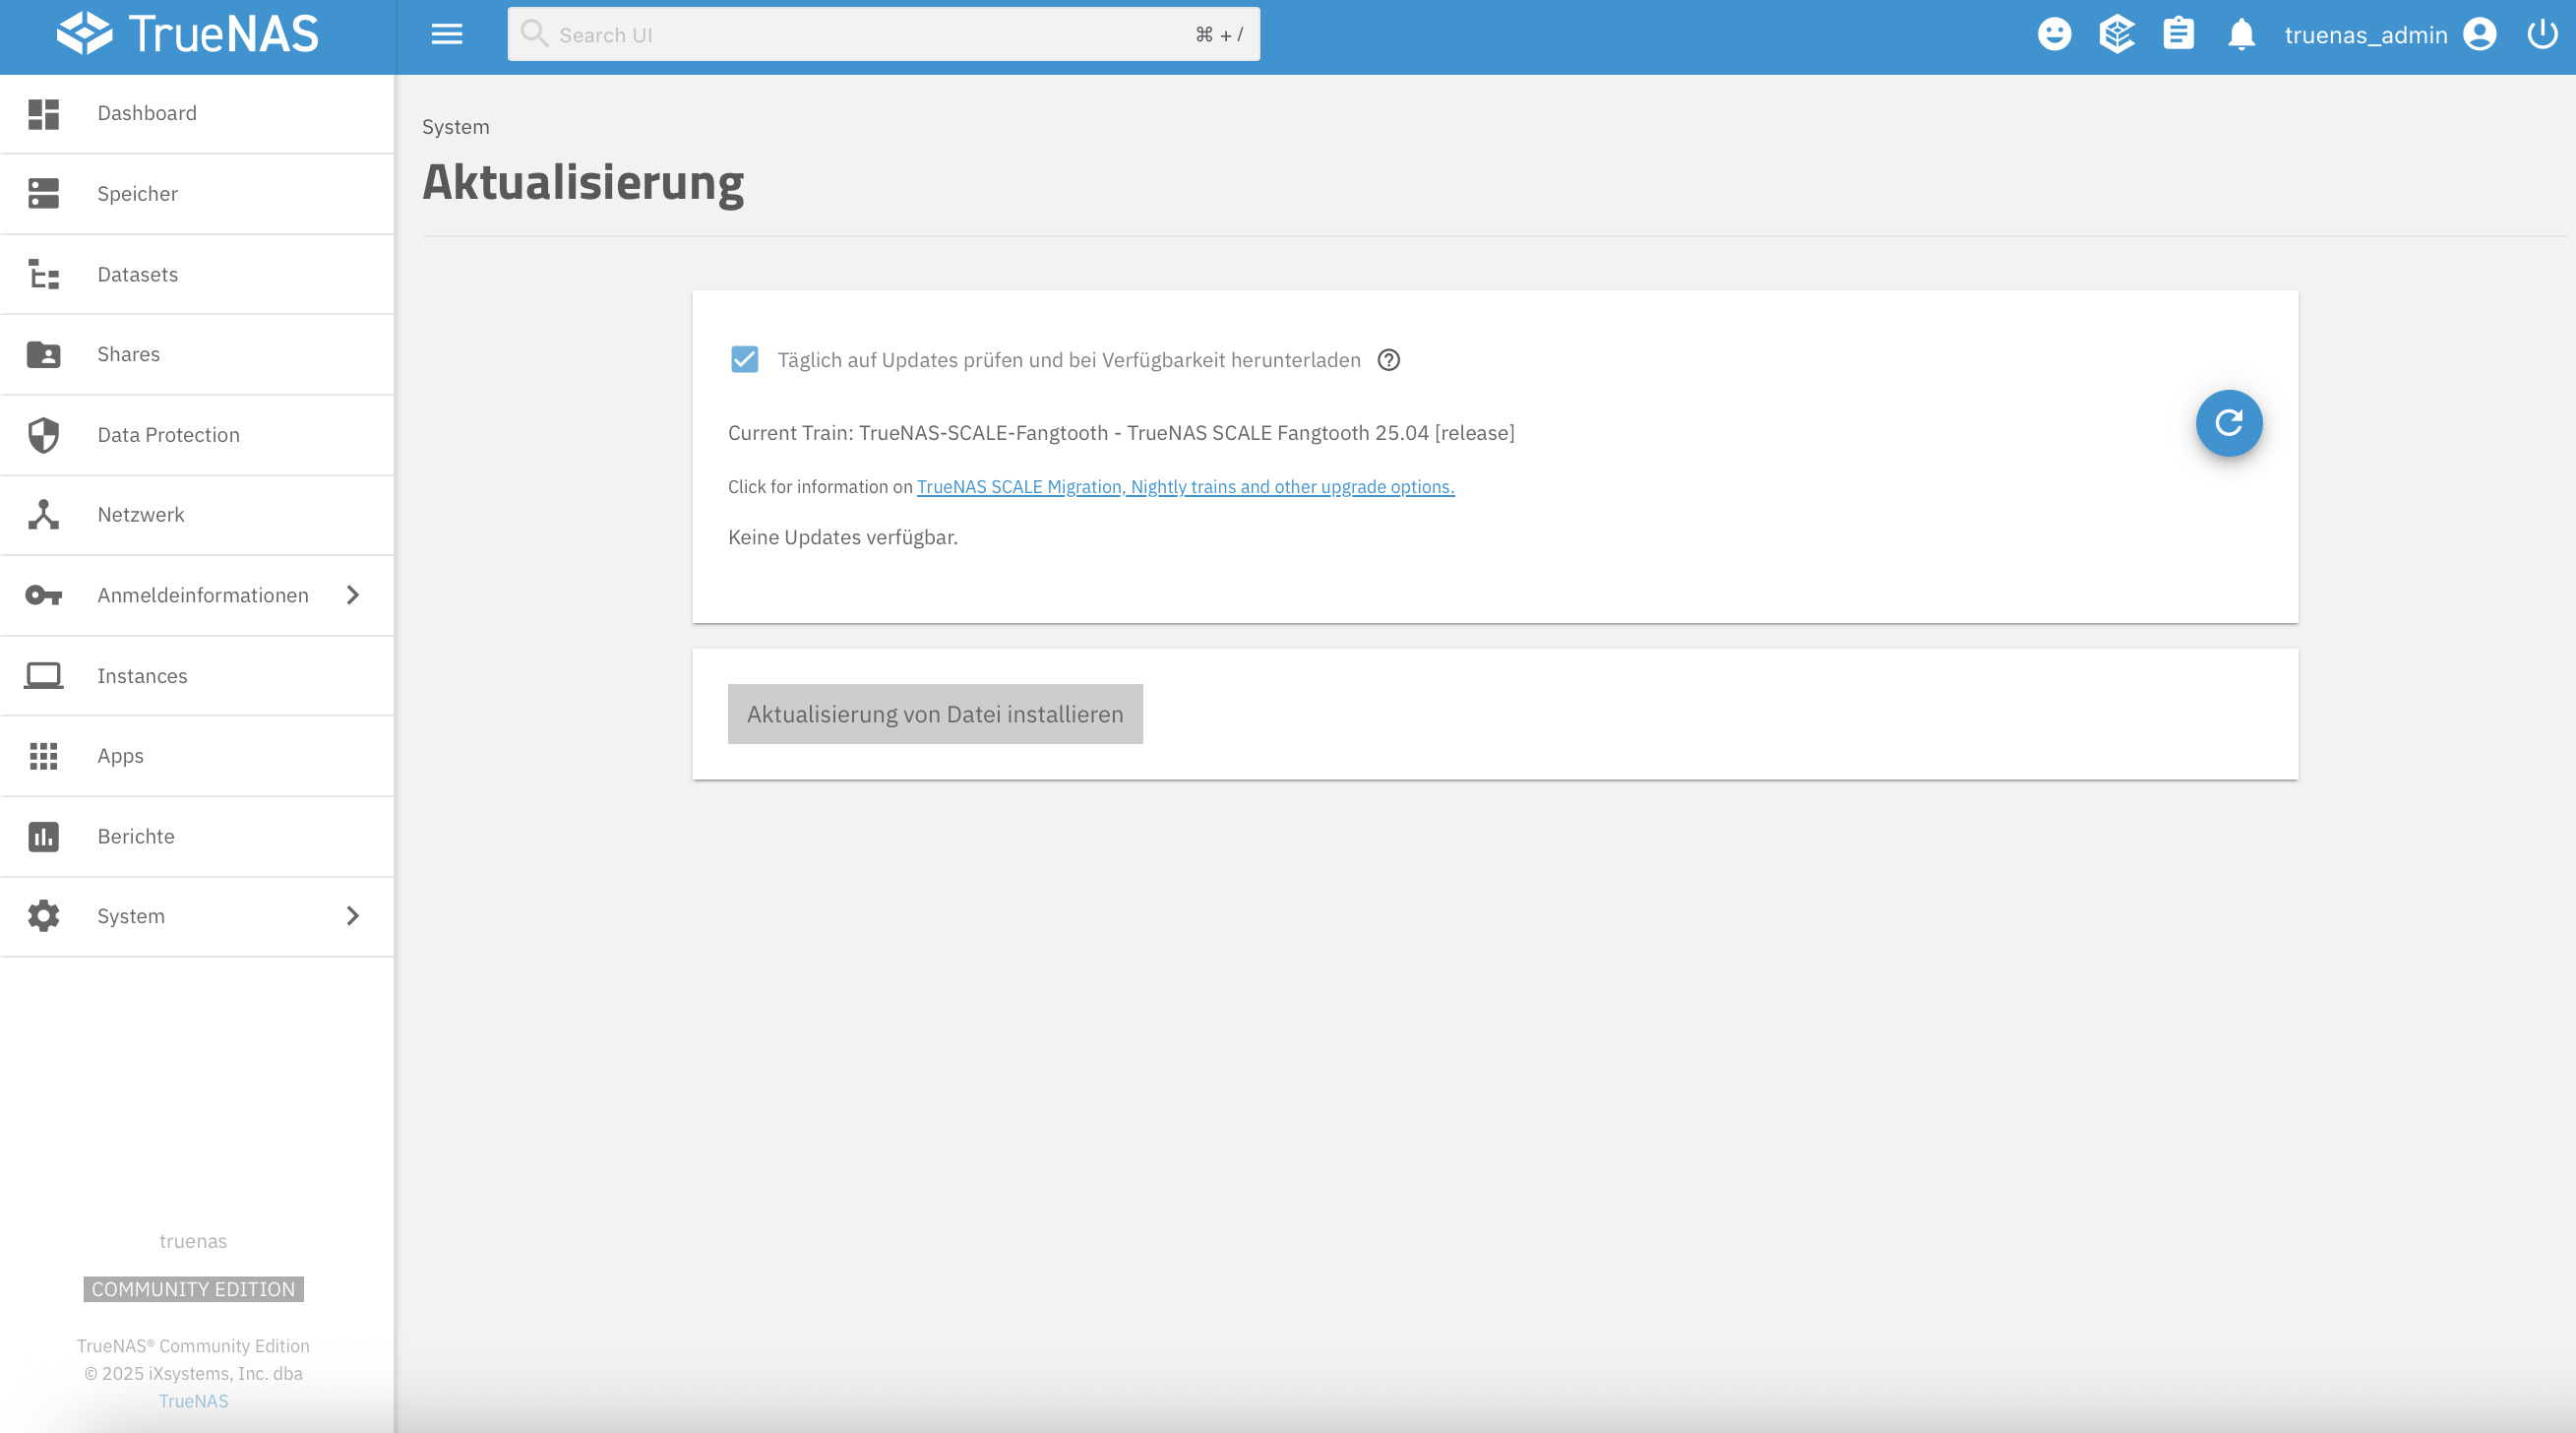The width and height of the screenshot is (2576, 1433).
Task: Expand the System submenu arrow
Action: (x=352, y=917)
